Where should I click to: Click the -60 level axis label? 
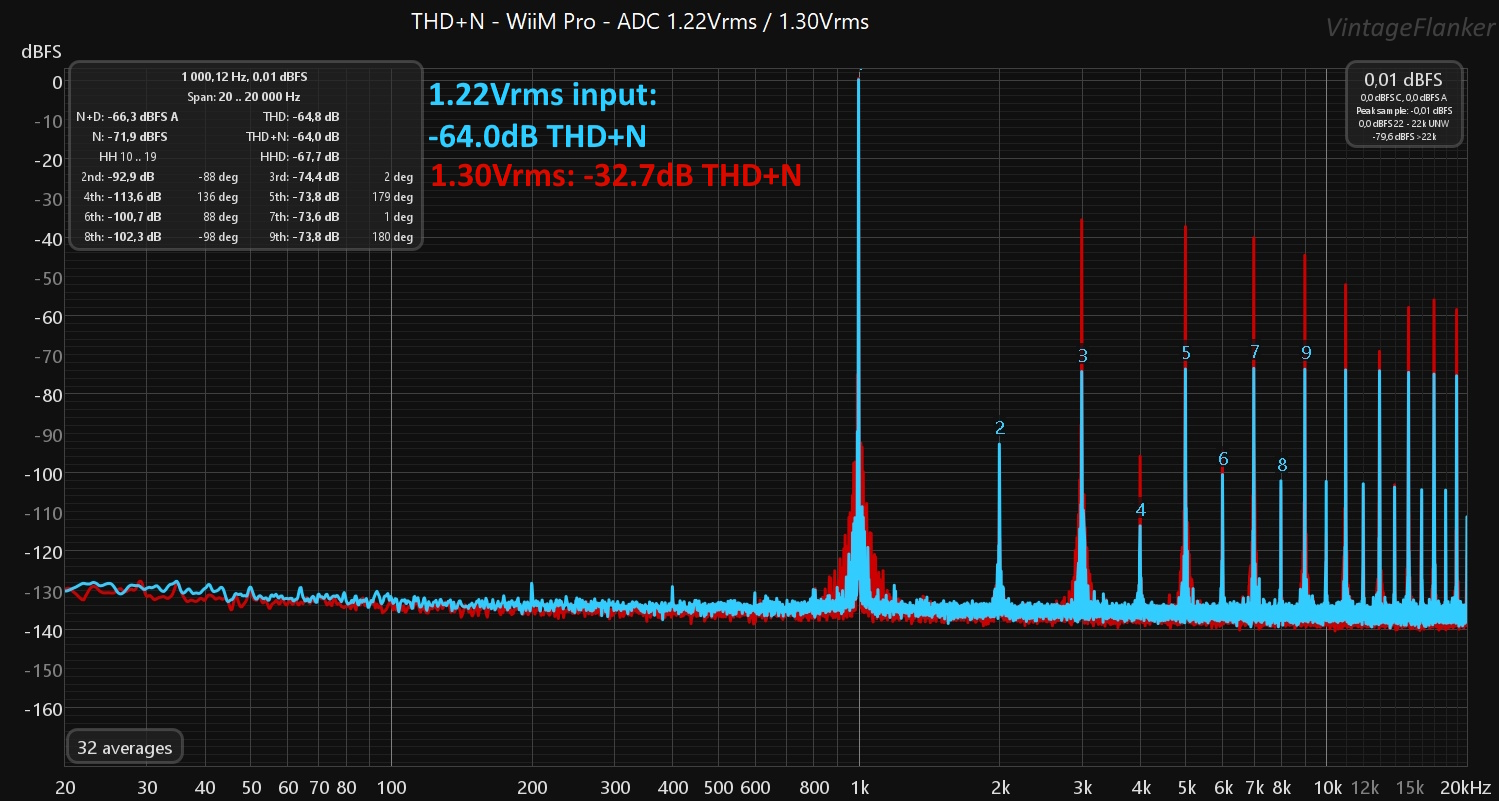(x=47, y=317)
